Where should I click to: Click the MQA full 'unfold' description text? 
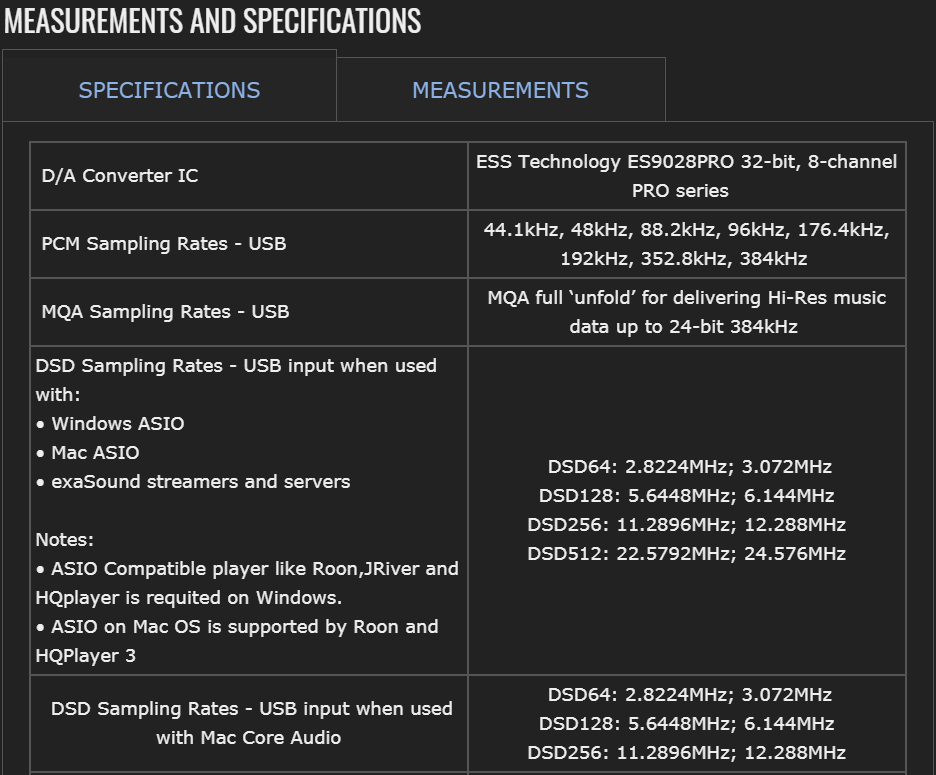pyautogui.click(x=686, y=312)
